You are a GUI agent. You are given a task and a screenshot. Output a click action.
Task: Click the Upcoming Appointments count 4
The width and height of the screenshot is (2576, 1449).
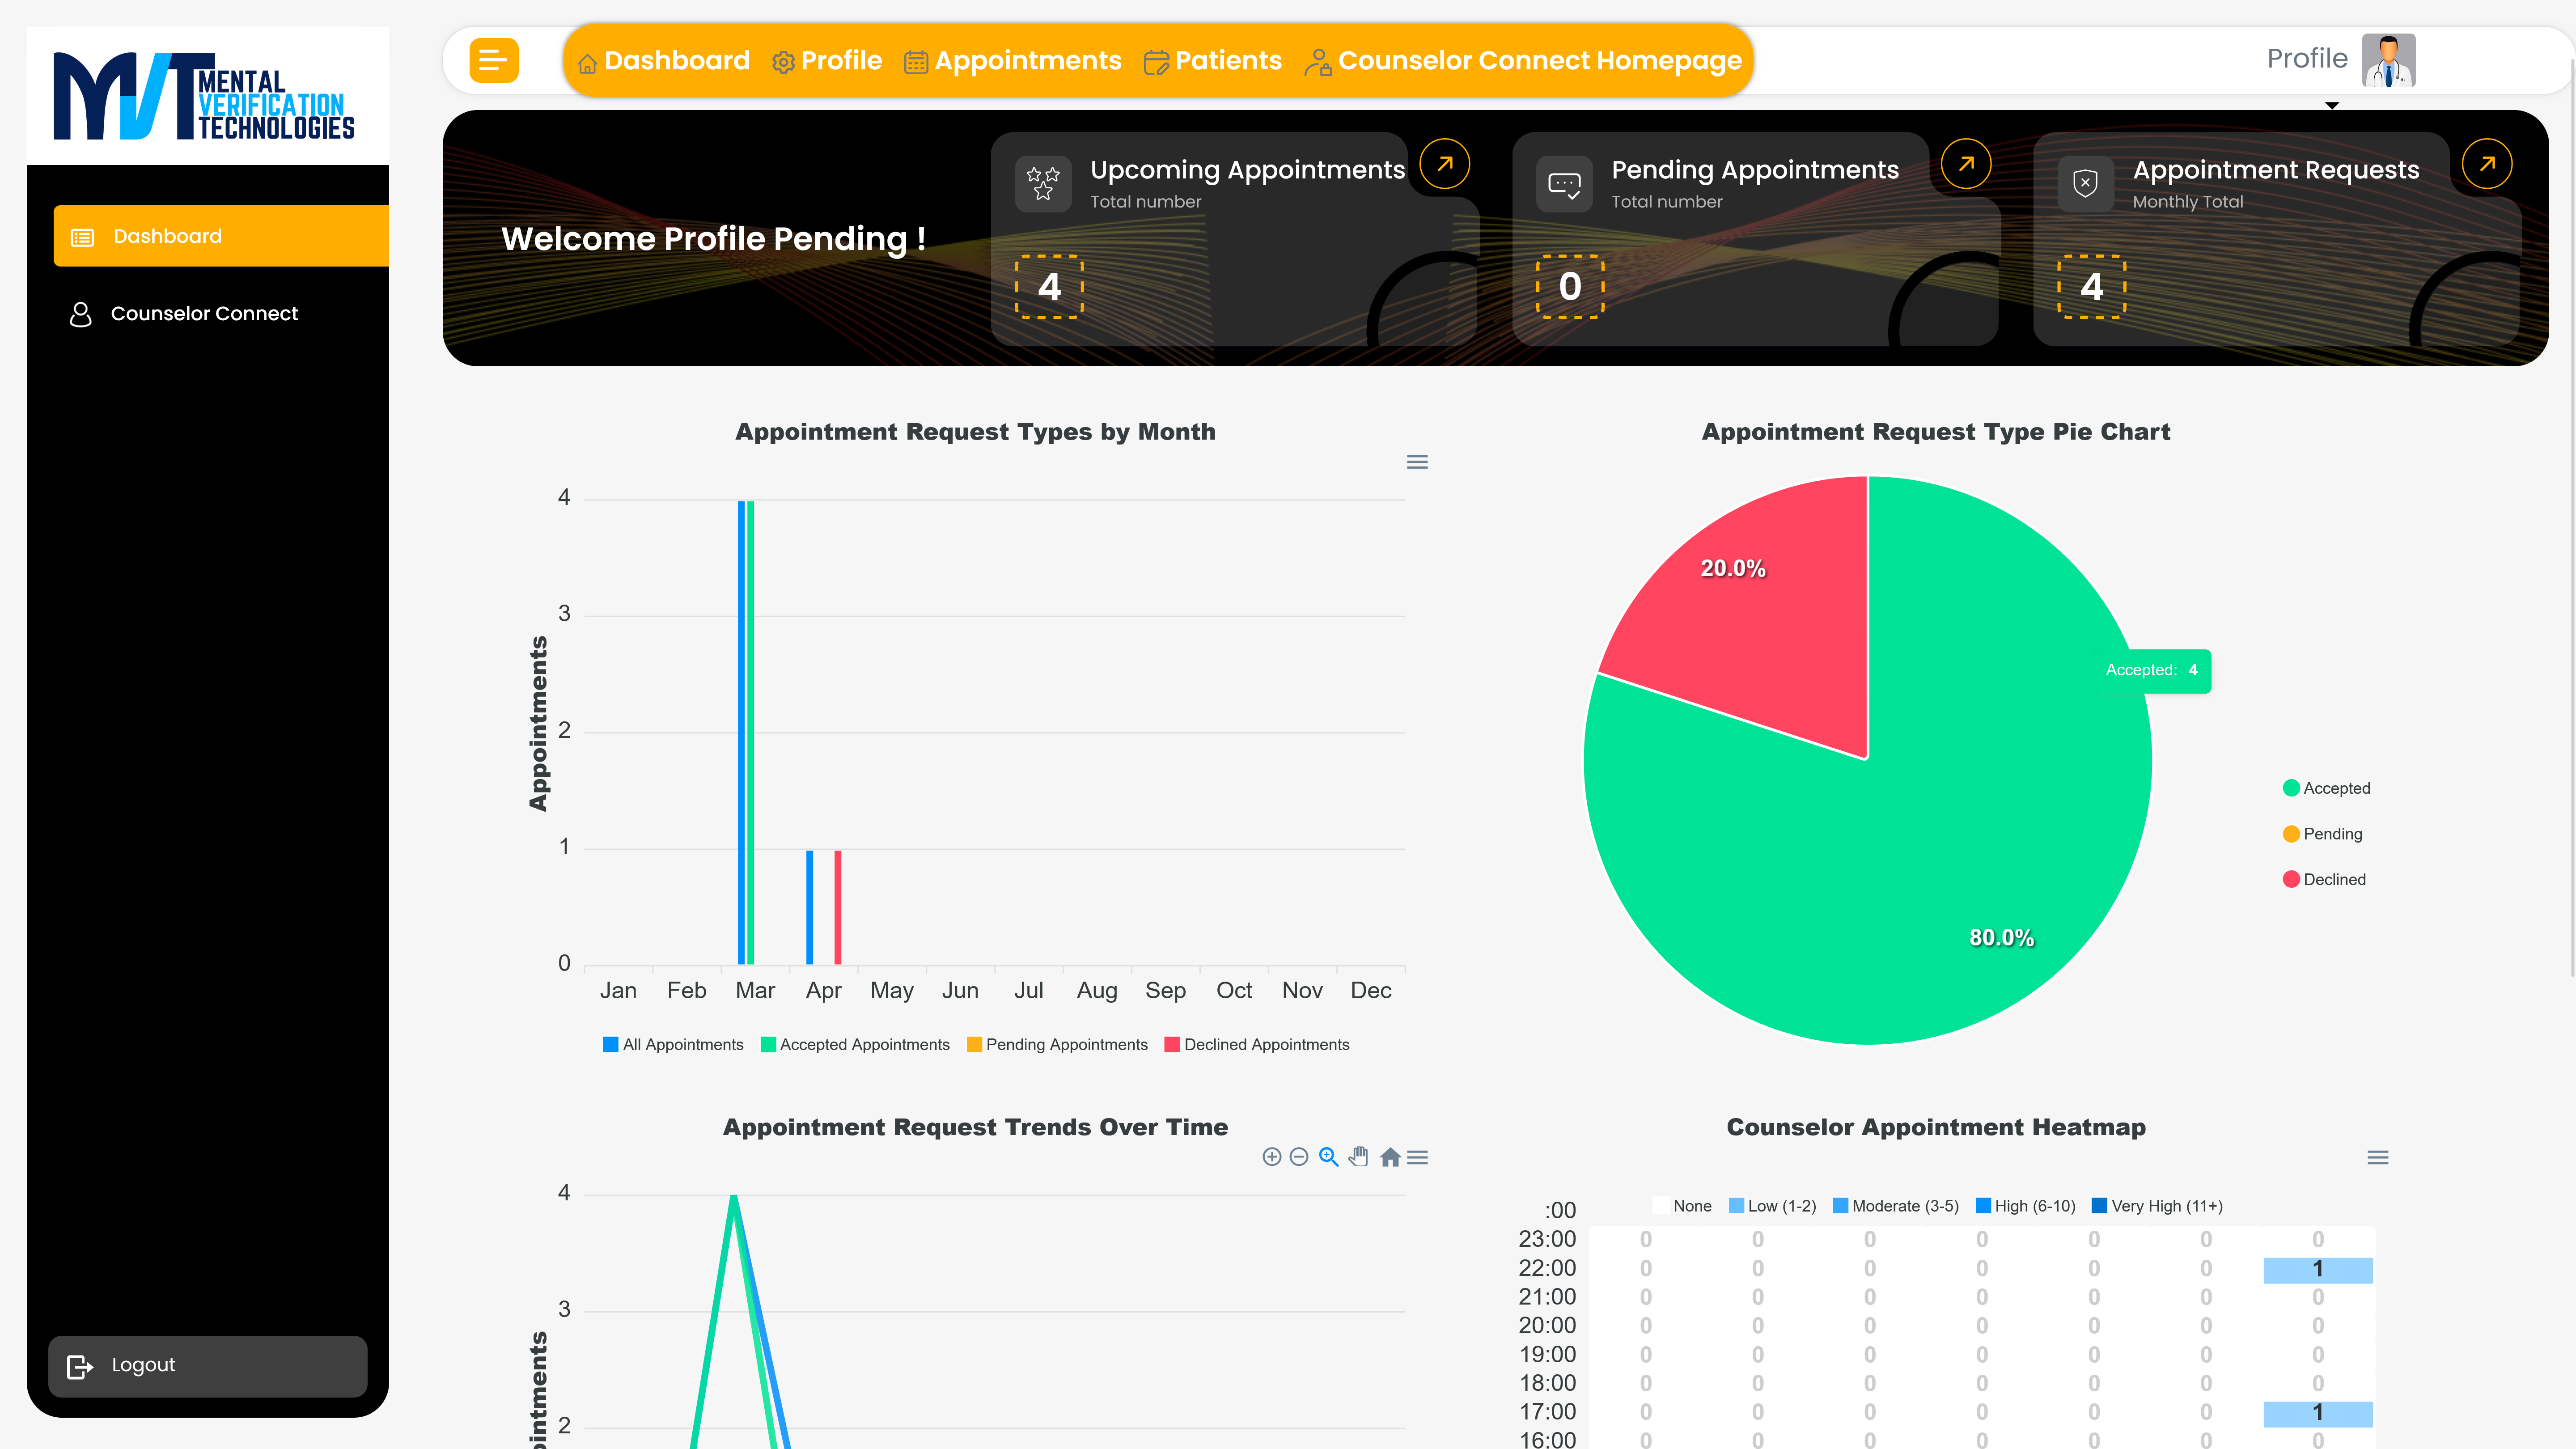click(1049, 287)
